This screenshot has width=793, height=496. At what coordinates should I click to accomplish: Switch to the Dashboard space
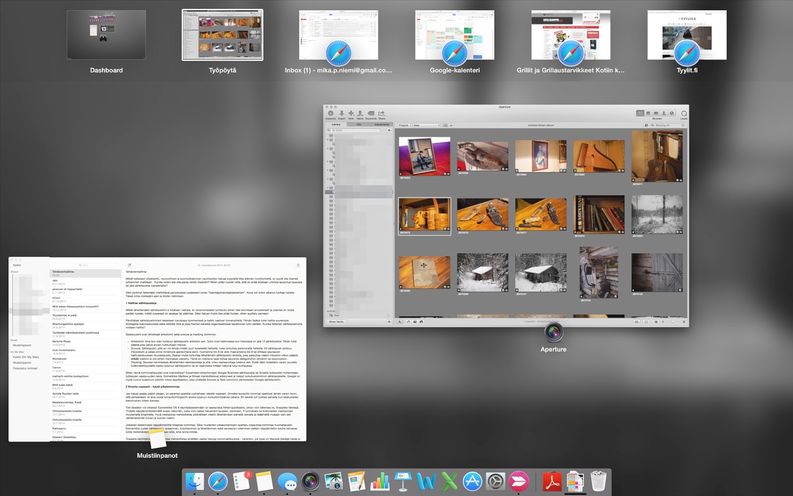click(106, 34)
